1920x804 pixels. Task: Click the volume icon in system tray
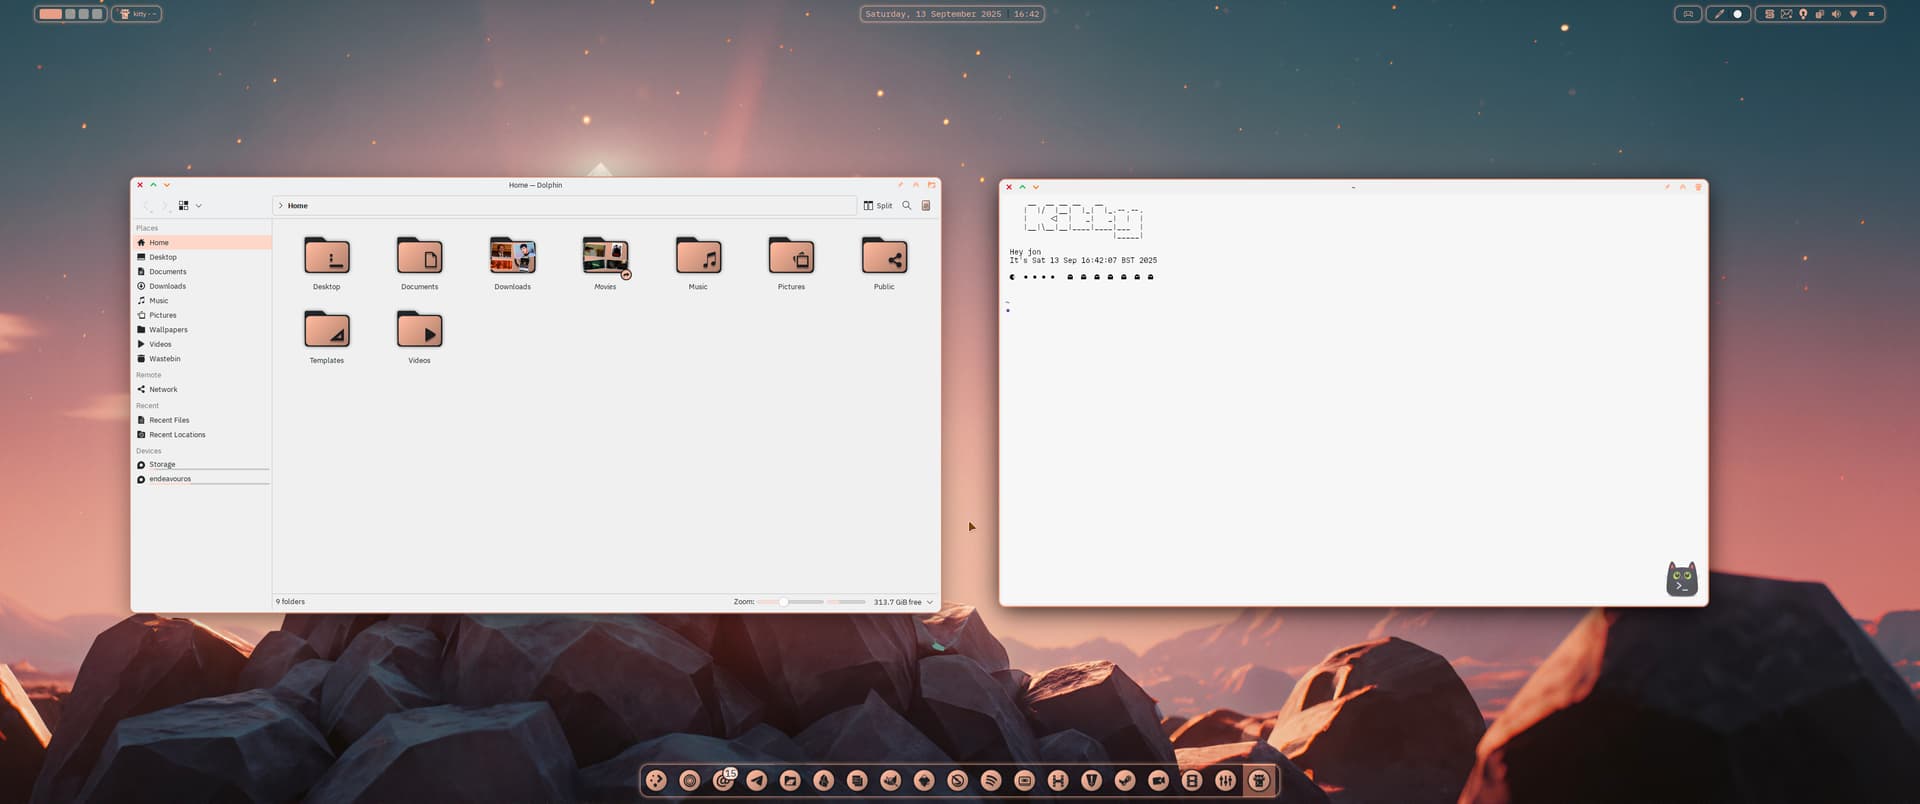(x=1835, y=14)
